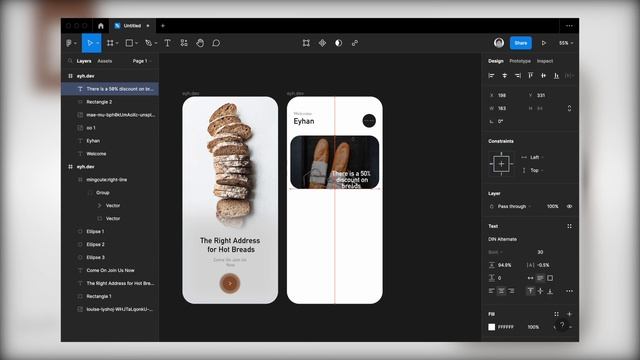Open the font weight Bold dropdown
The image size is (640, 360).
click(496, 252)
